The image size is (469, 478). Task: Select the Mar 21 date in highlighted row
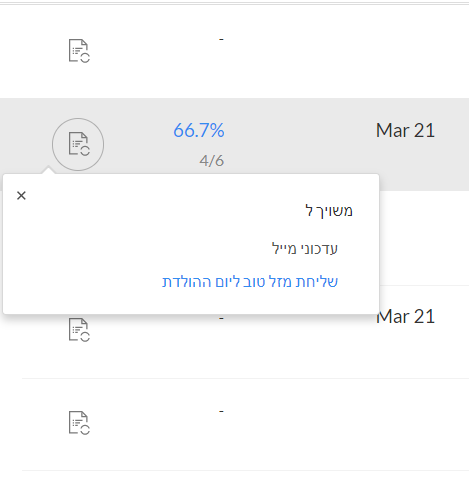point(405,130)
